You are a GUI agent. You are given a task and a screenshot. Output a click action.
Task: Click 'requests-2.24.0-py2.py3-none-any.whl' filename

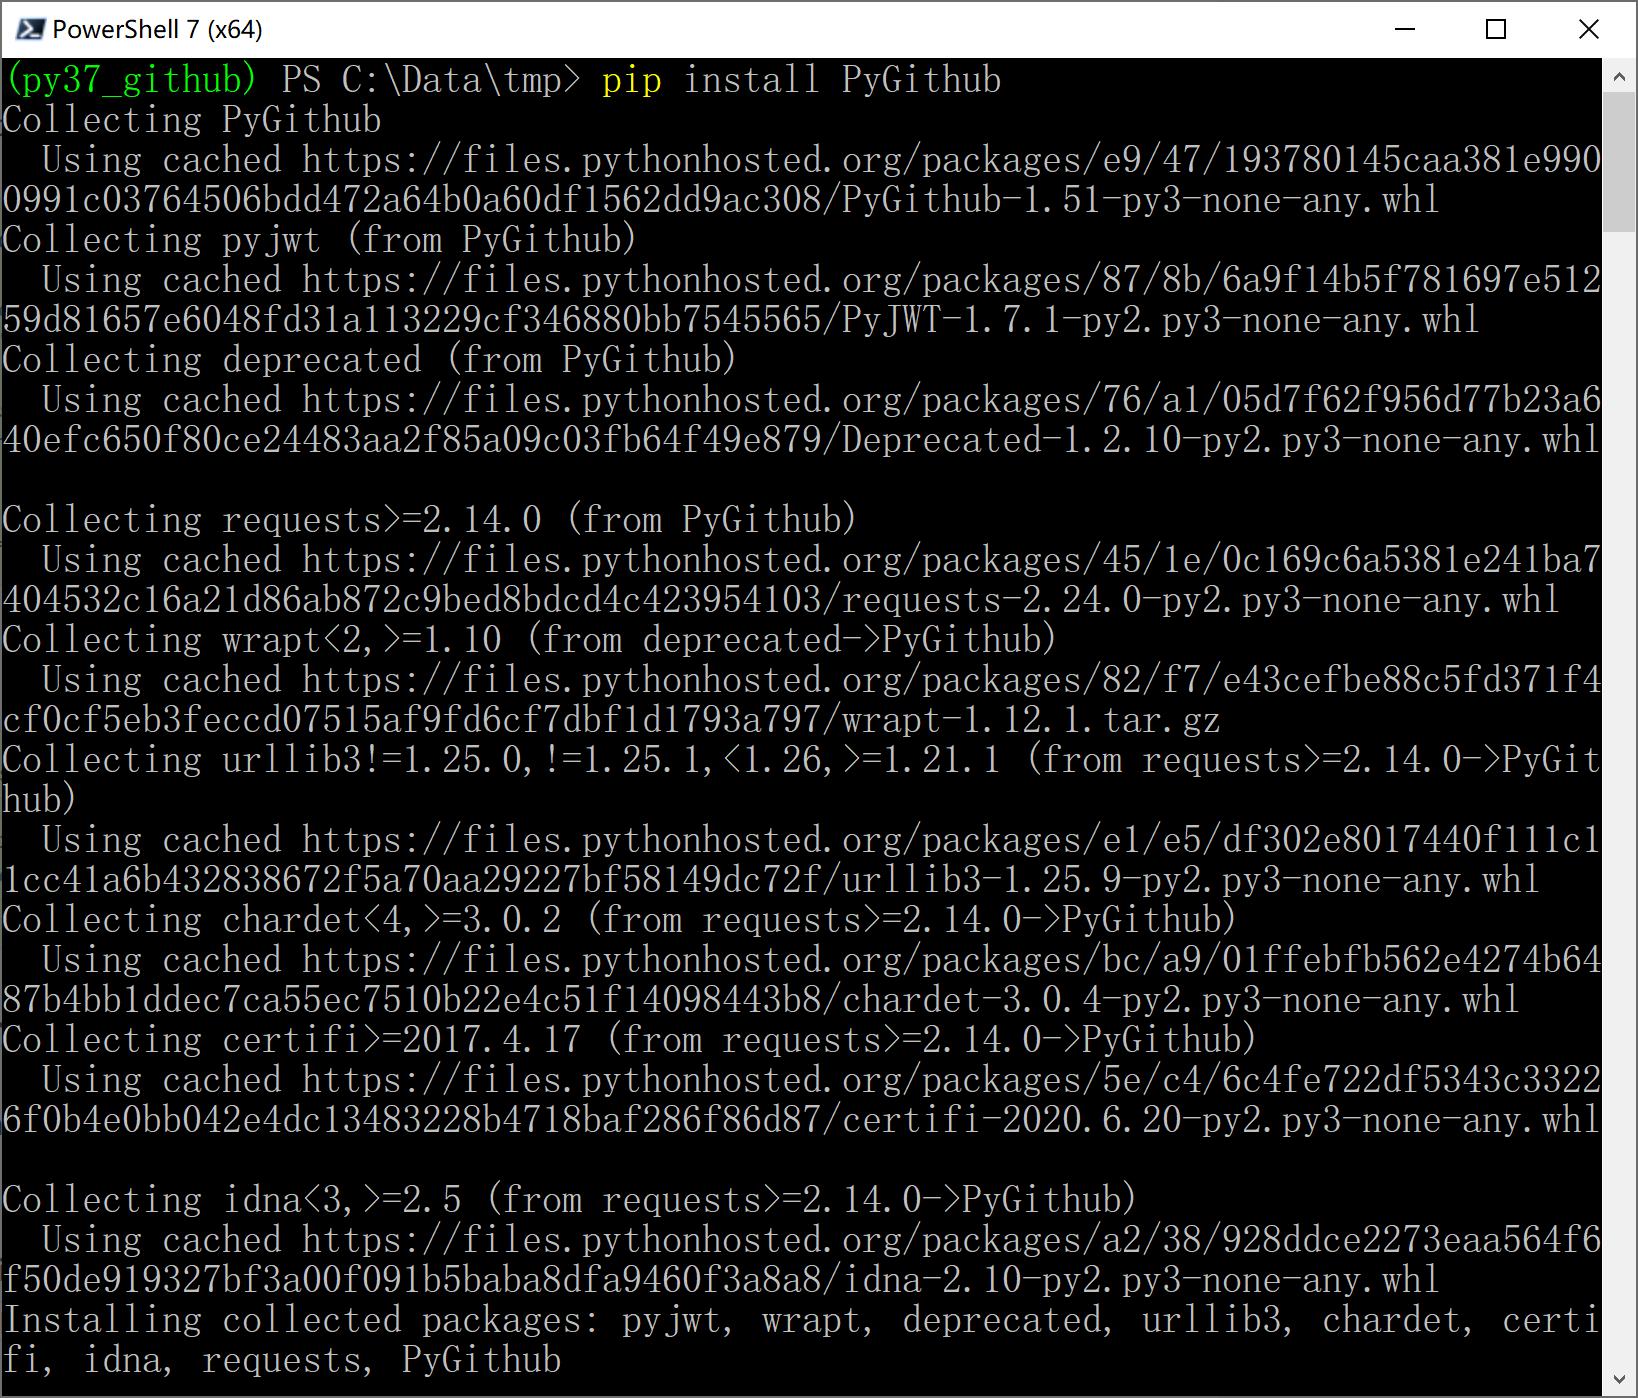(1200, 600)
